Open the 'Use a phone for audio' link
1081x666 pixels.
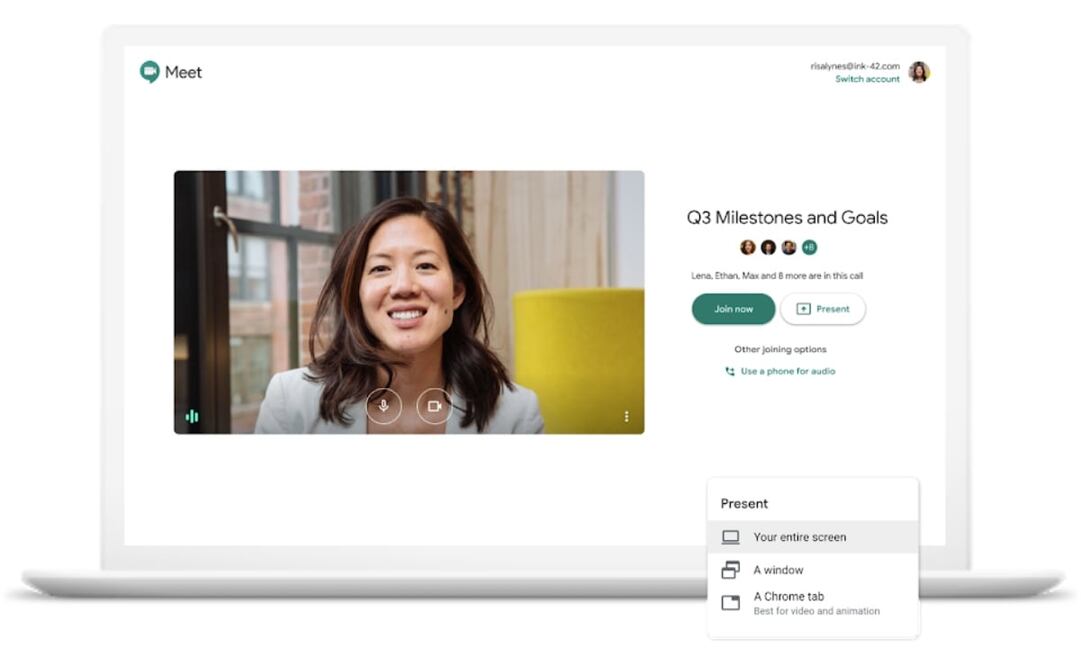tap(789, 371)
